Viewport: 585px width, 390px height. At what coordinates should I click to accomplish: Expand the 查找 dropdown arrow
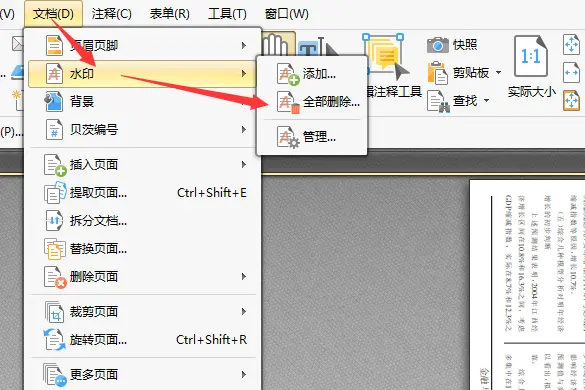tap(486, 100)
